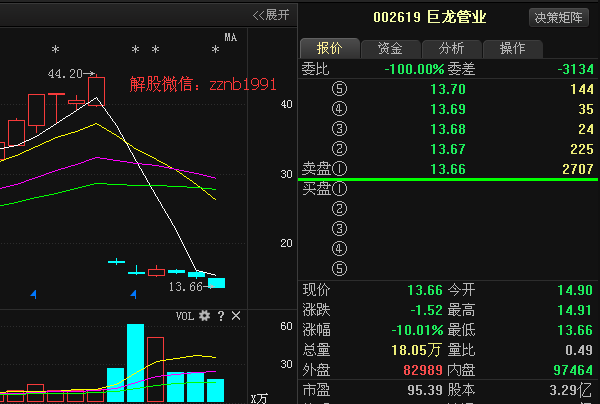Select sell level 2 price 13.67
The image size is (600, 404).
click(448, 149)
